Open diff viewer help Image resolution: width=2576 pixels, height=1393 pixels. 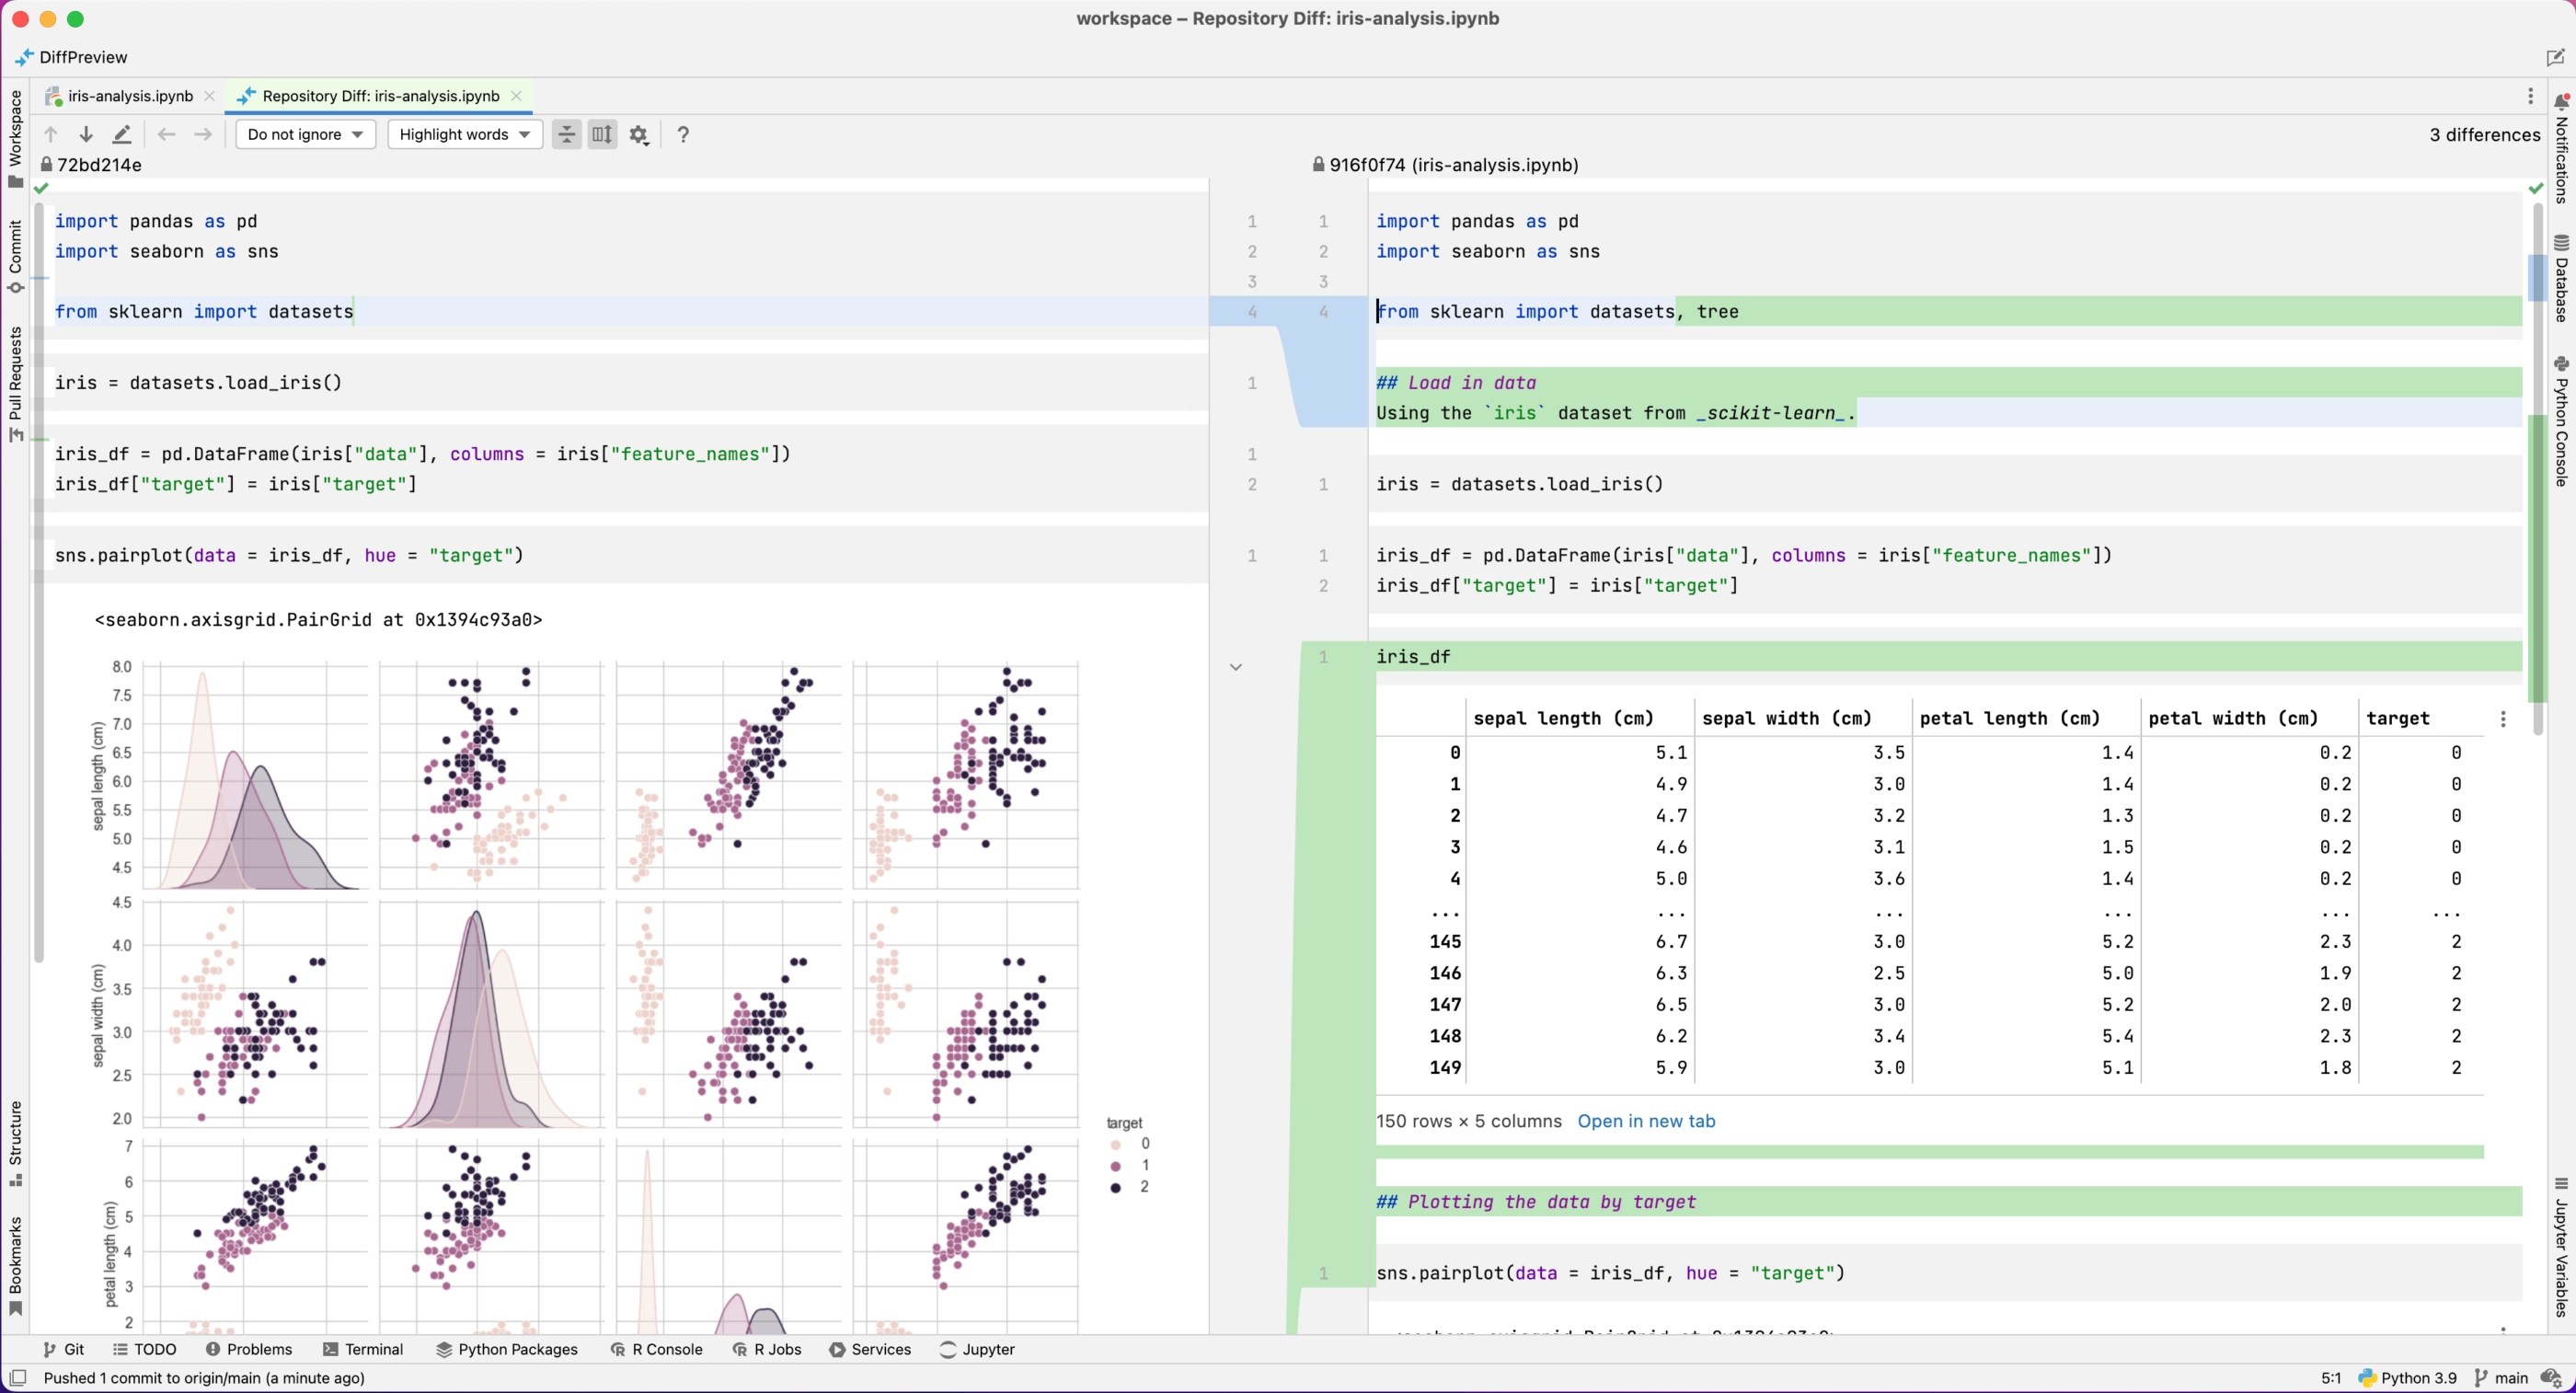tap(683, 134)
